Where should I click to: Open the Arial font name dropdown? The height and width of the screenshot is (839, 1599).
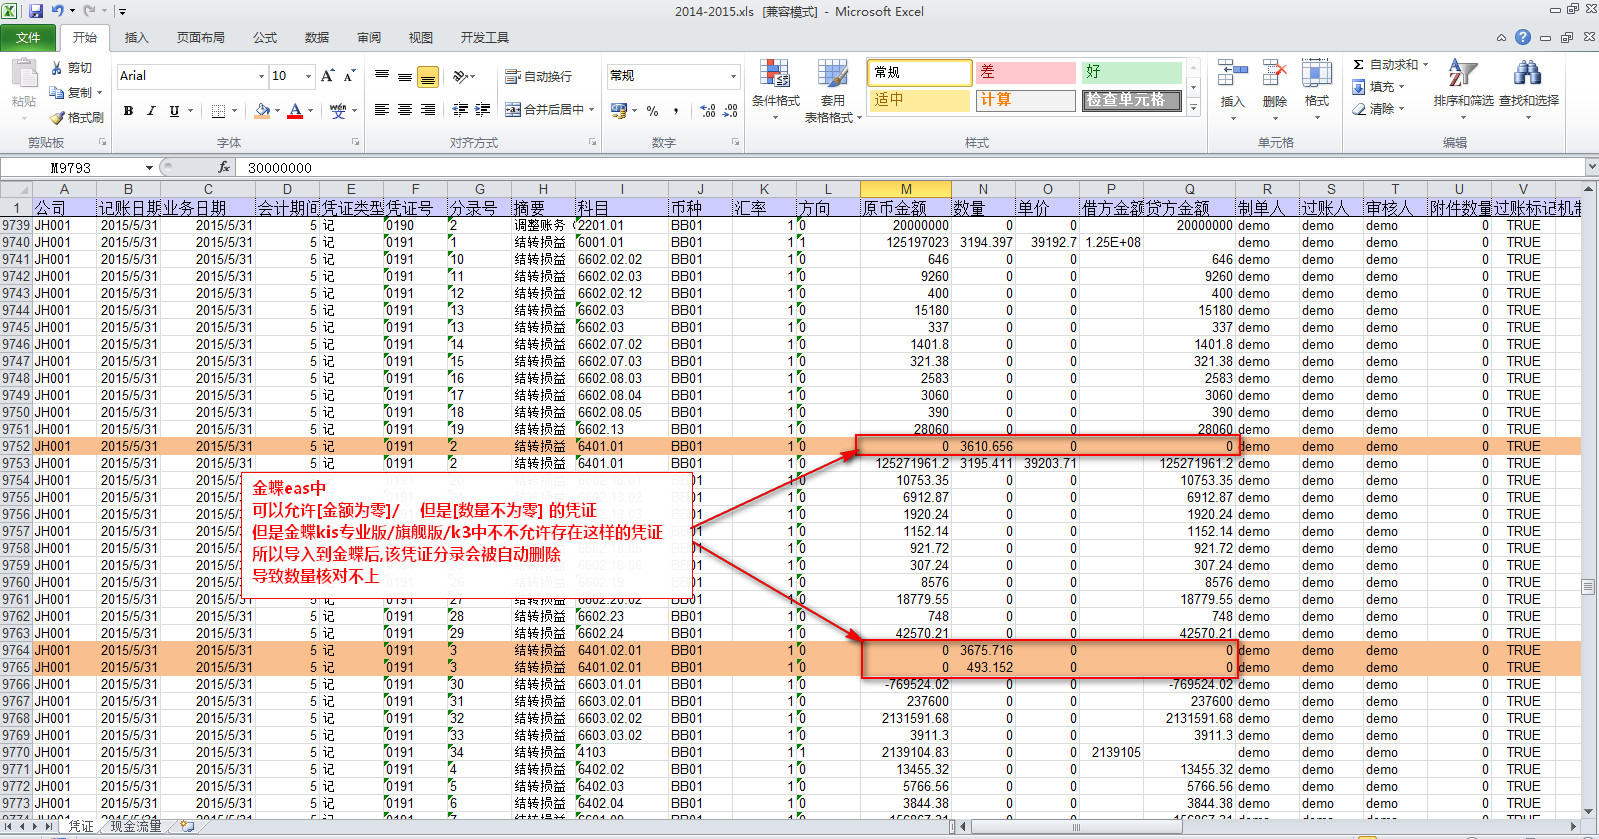[x=261, y=76]
